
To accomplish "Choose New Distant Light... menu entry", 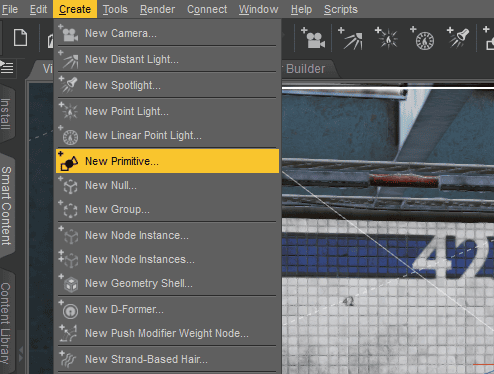I will [x=167, y=59].
